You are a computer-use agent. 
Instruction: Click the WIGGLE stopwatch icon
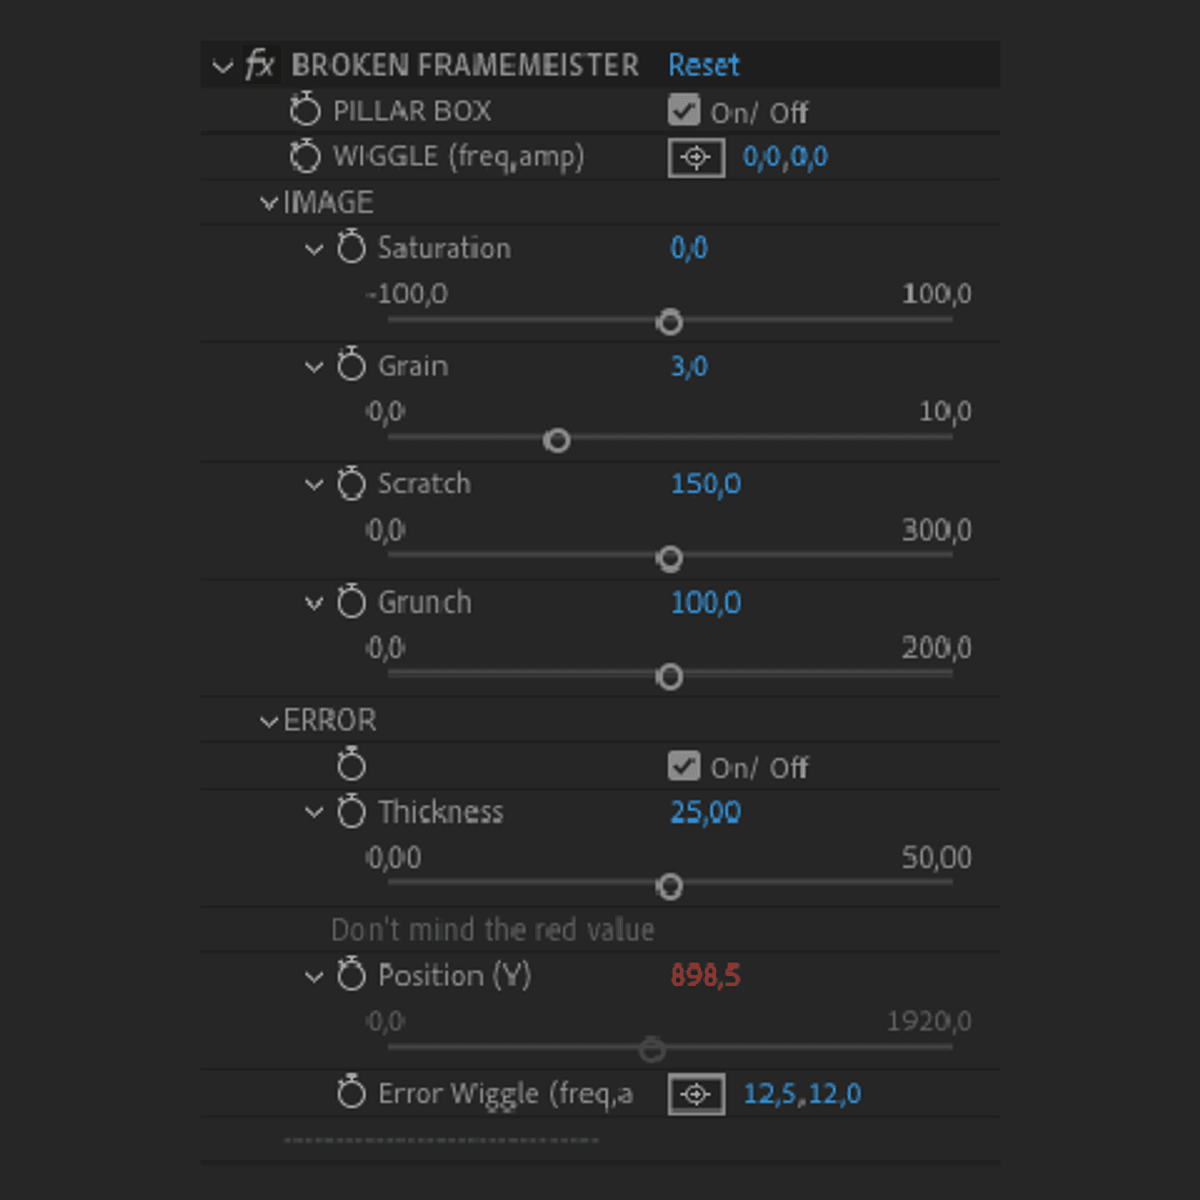[x=305, y=156]
